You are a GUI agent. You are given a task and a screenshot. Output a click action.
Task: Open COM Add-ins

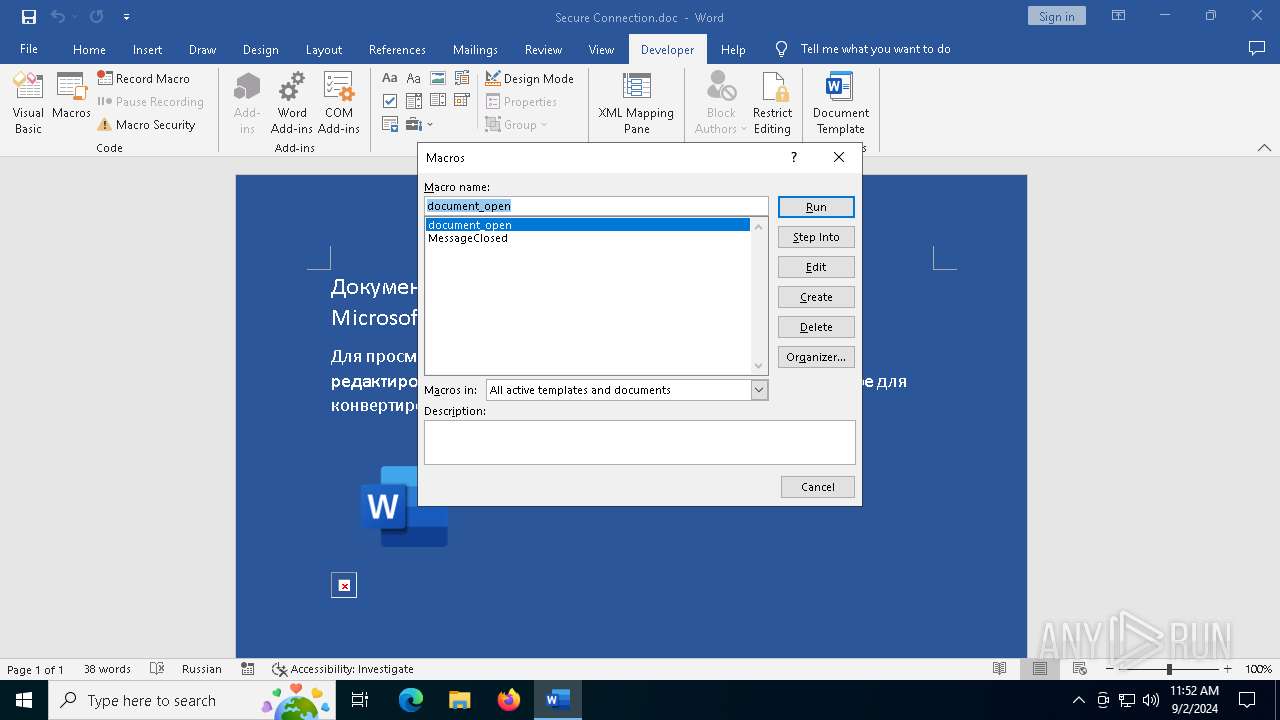339,103
